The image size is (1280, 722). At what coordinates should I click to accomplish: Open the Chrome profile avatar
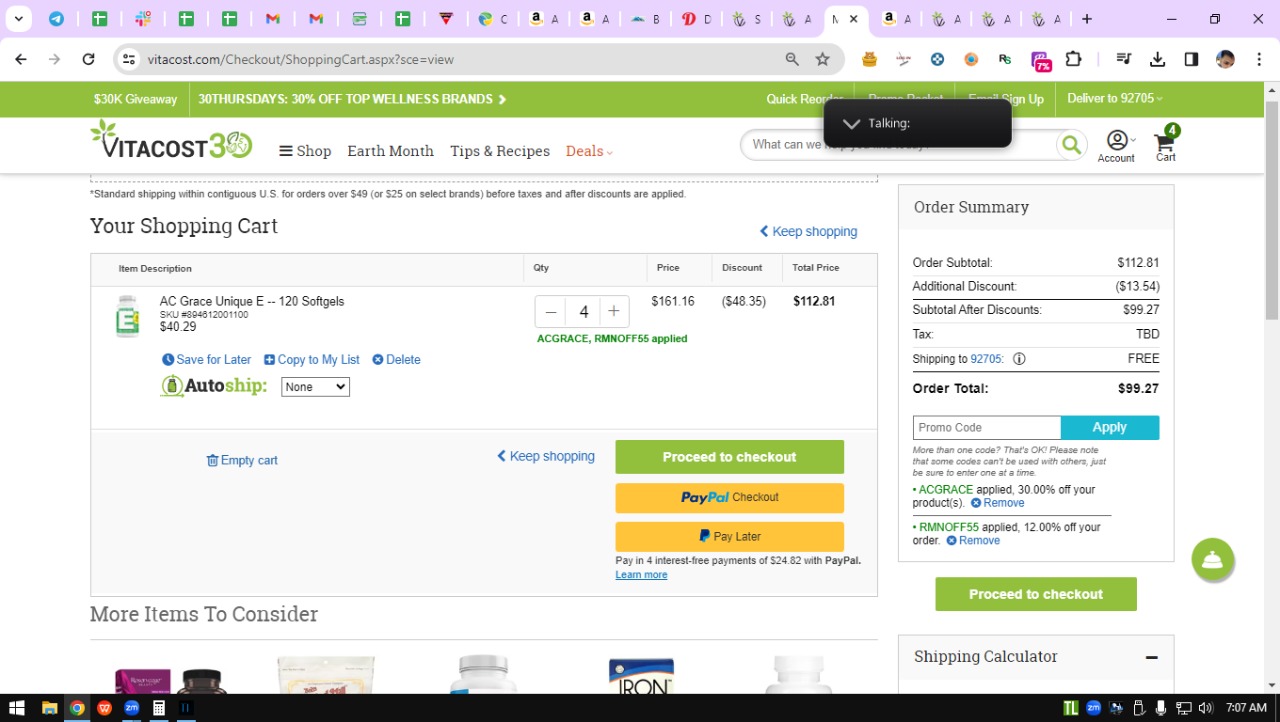[x=1225, y=59]
